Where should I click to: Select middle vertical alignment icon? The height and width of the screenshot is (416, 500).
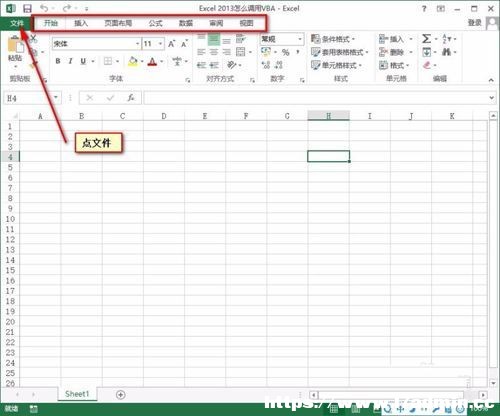pos(214,40)
